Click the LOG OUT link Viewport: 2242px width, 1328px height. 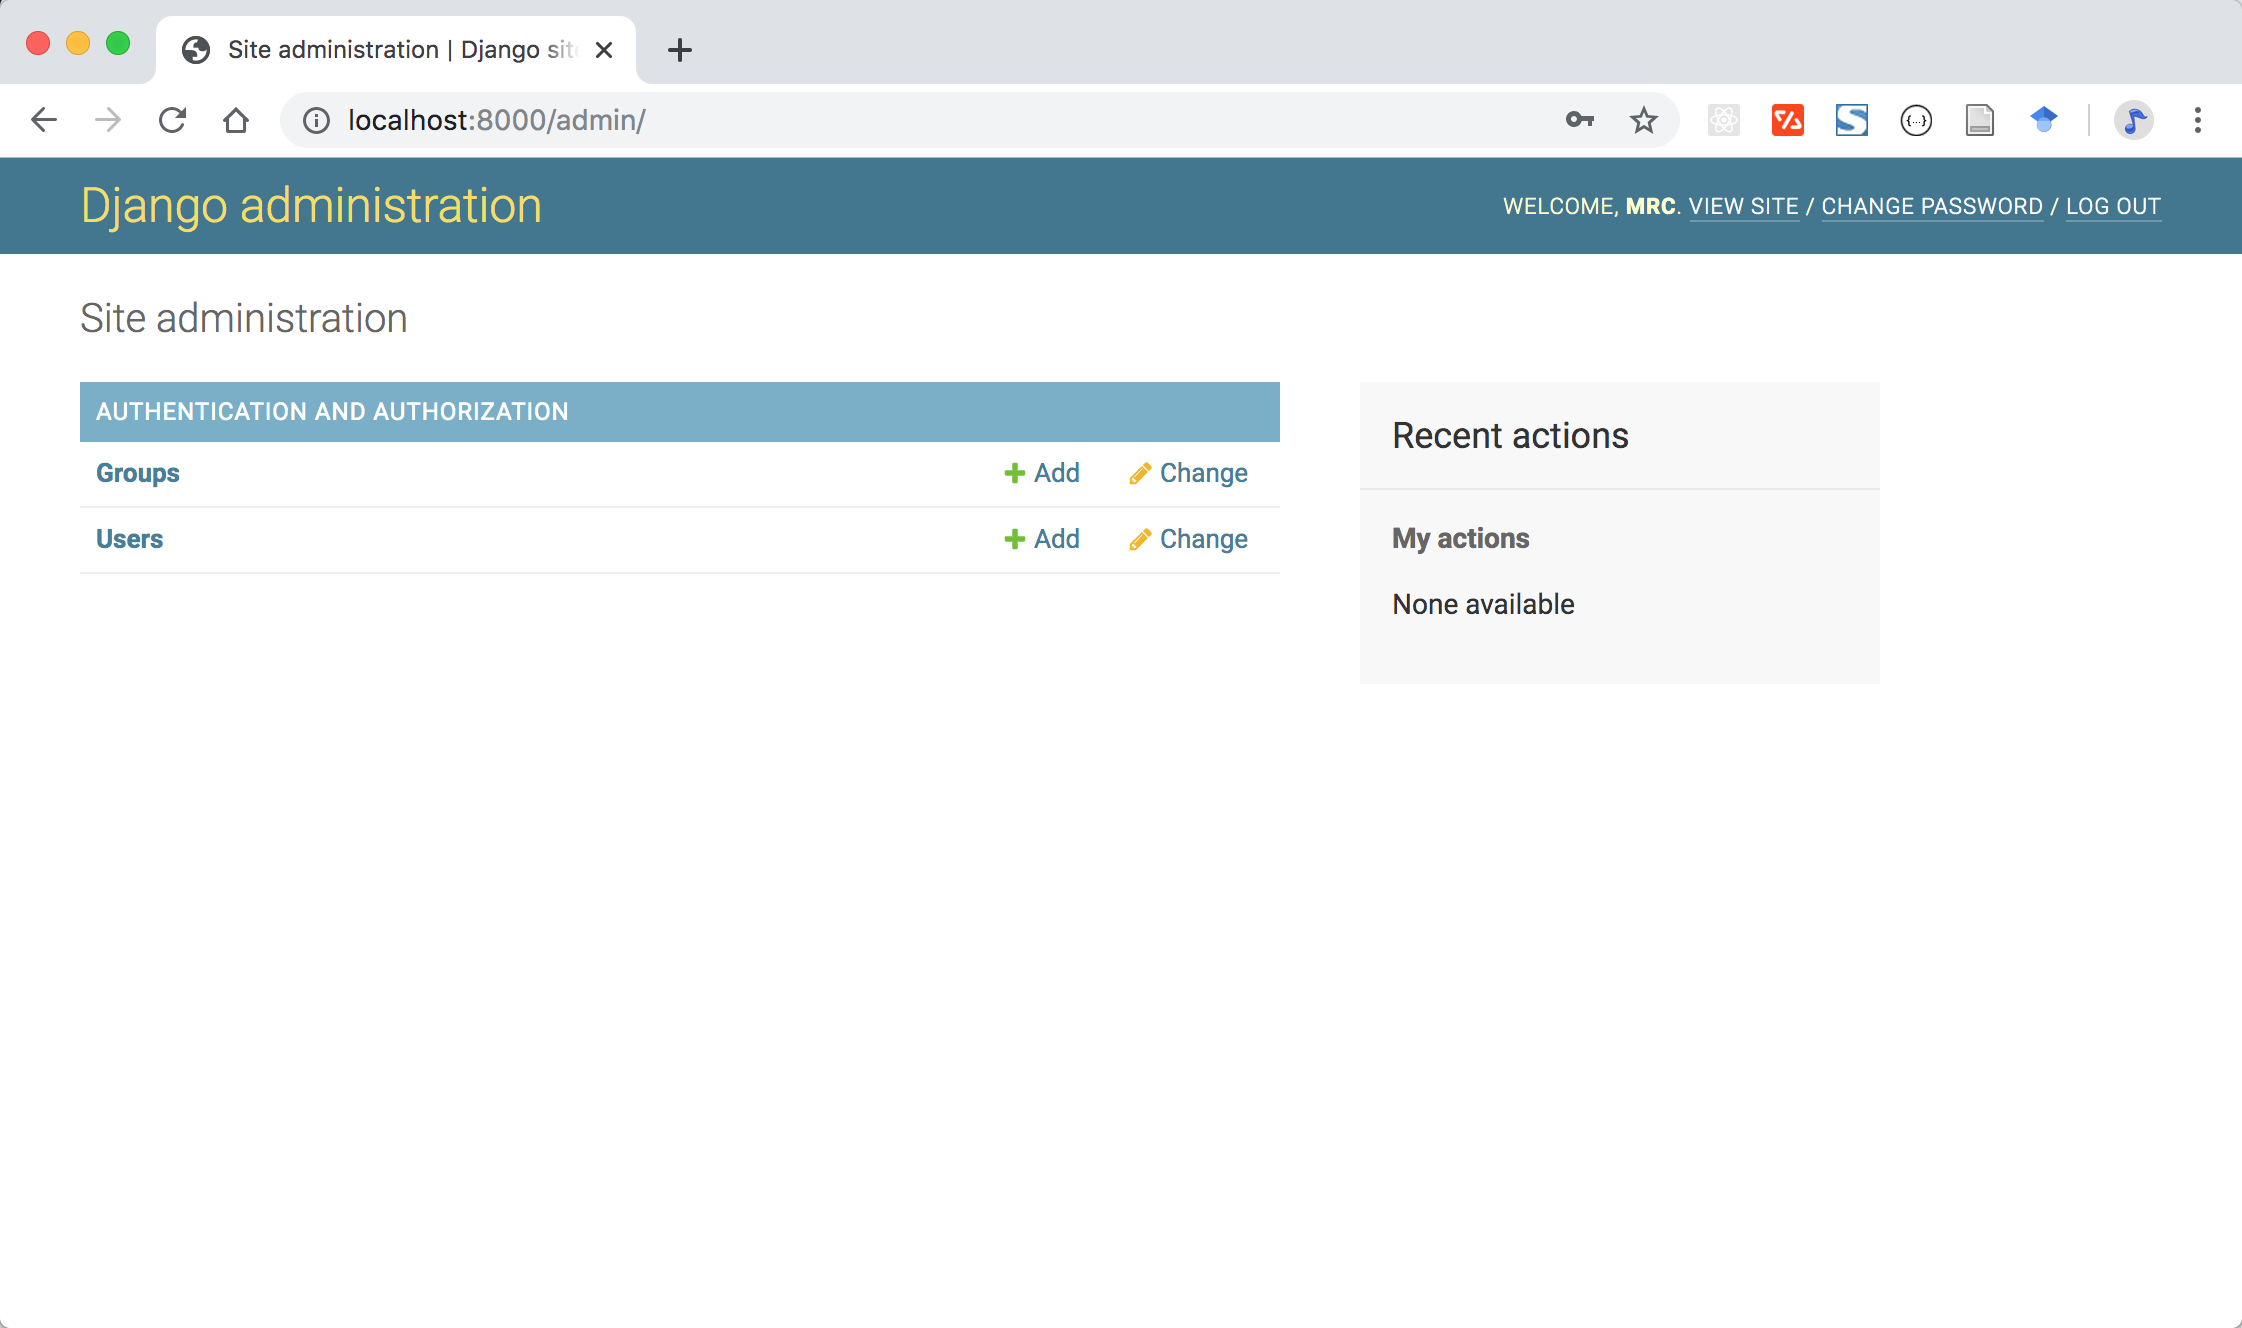(x=2112, y=206)
